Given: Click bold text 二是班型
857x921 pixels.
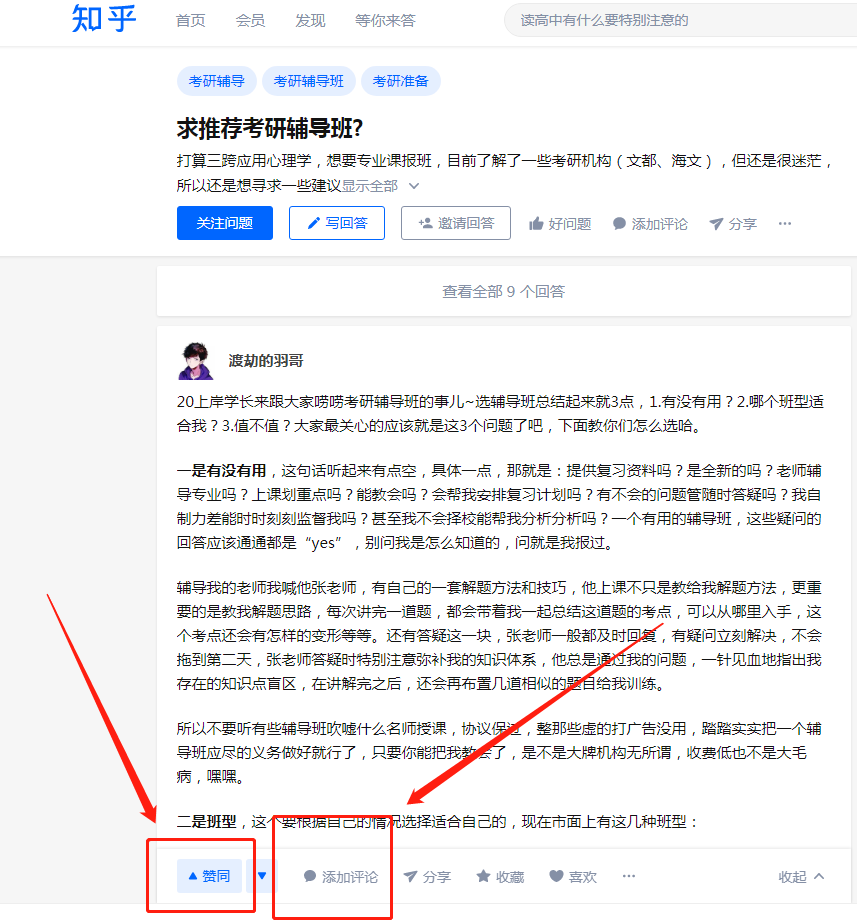Looking at the screenshot, I should tap(206, 822).
